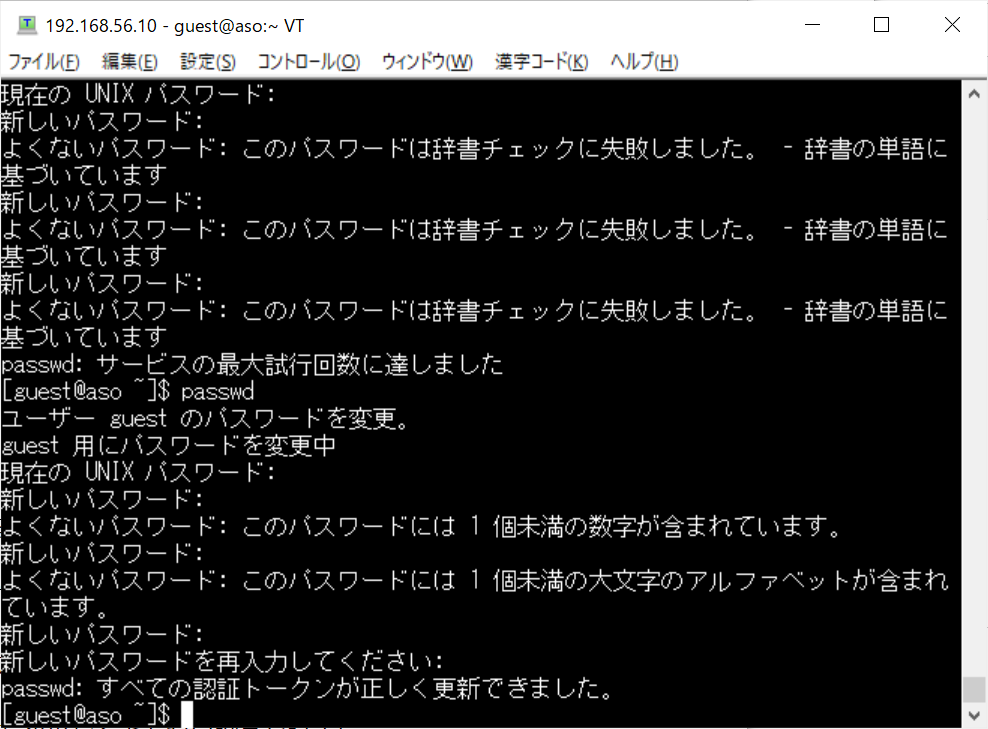988x729 pixels.
Task: Click the empty scrollbar track above the thumb
Action: pyautogui.click(x=974, y=391)
